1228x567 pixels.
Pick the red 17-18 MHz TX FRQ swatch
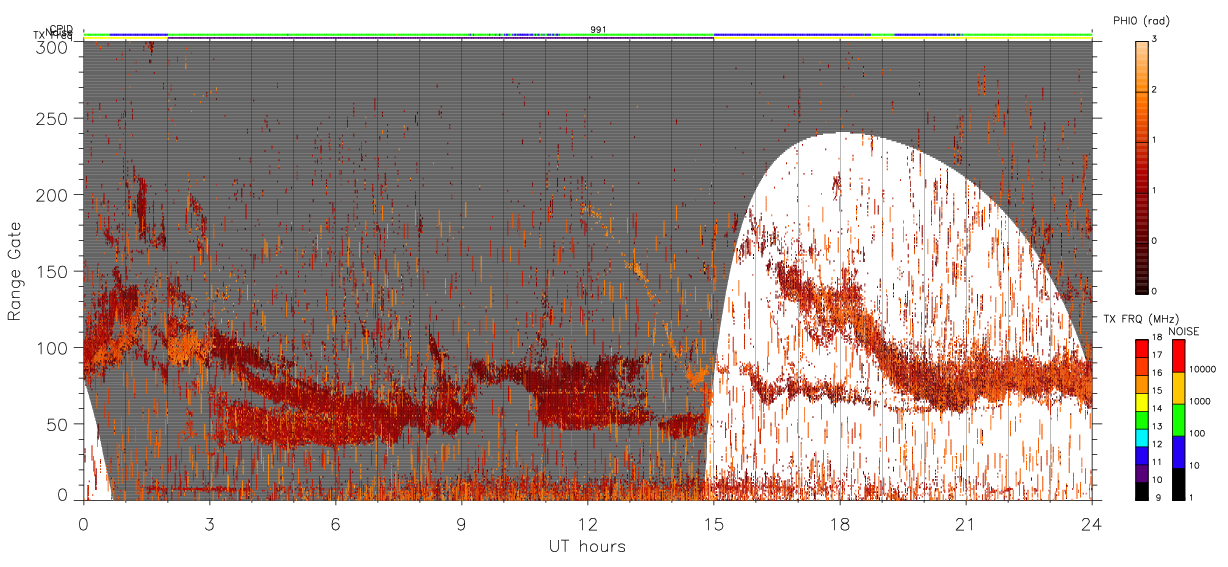(1141, 349)
